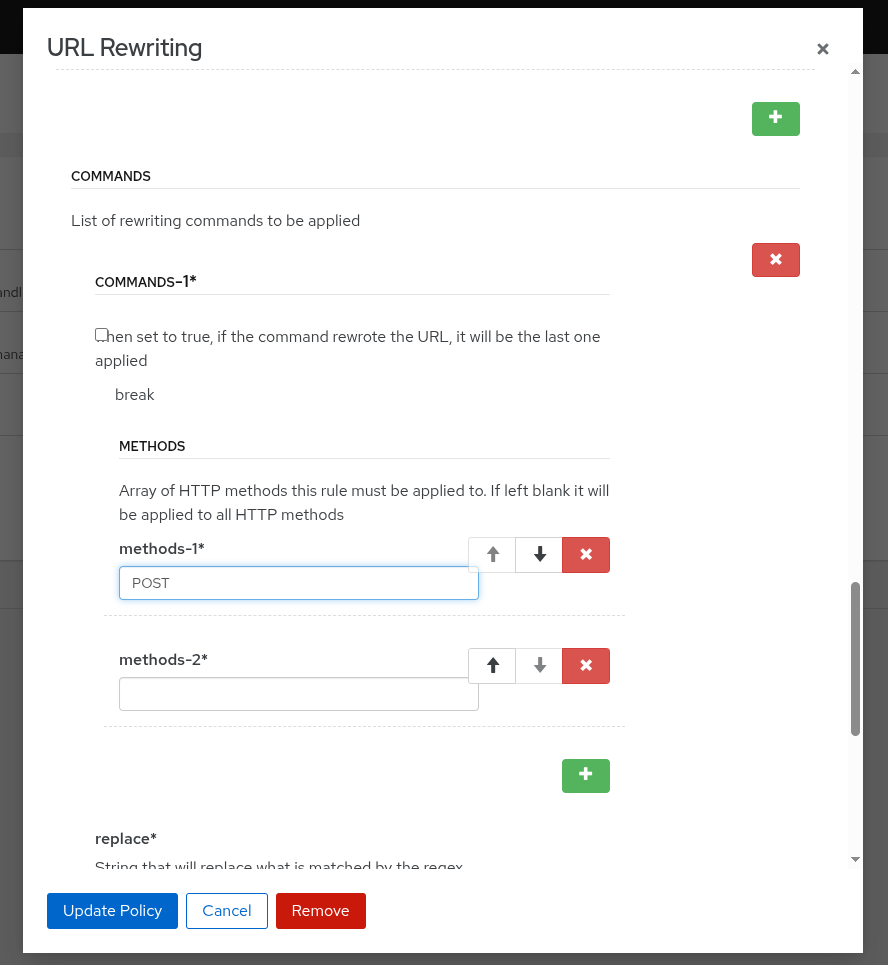Delete the methods-2 entry
The height and width of the screenshot is (965, 888).
pyautogui.click(x=586, y=666)
